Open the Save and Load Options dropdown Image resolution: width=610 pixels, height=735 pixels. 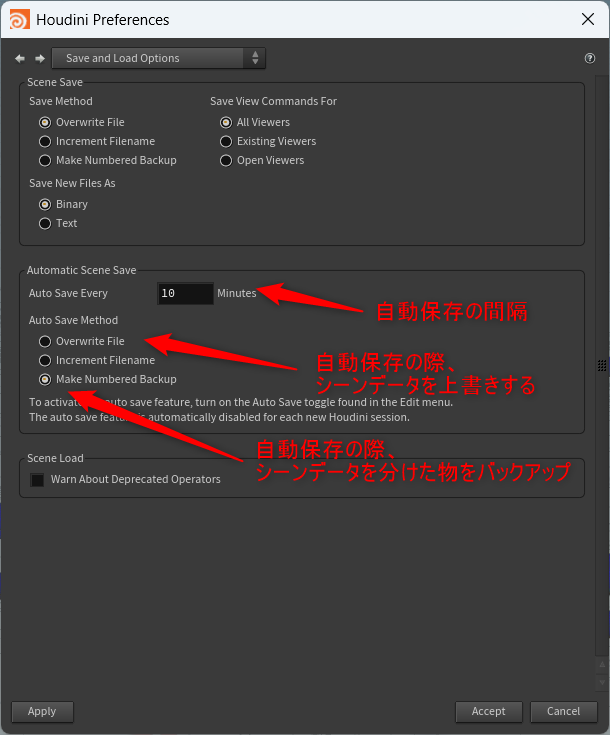click(158, 58)
